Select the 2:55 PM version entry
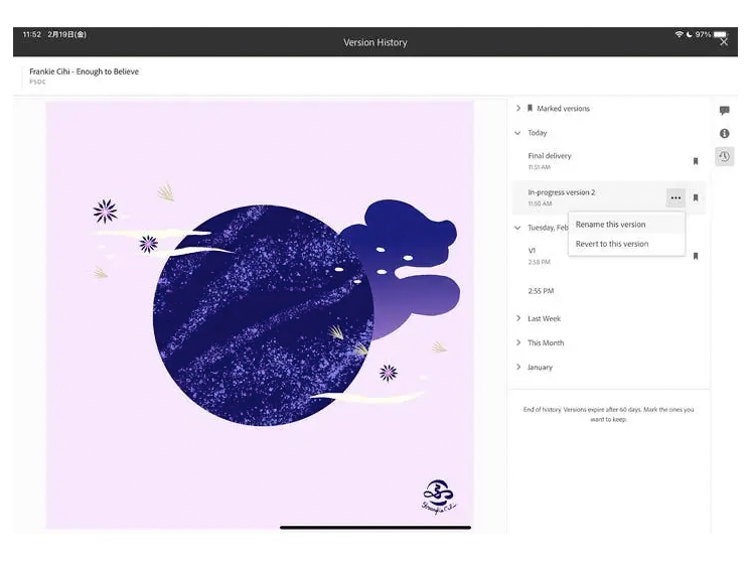The height and width of the screenshot is (562, 750). [608, 291]
